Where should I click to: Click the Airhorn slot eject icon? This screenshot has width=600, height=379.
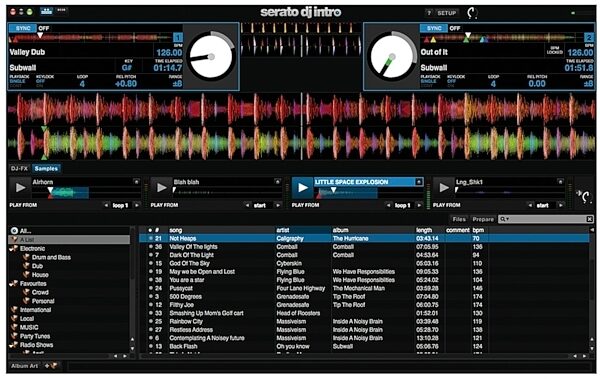pos(136,182)
